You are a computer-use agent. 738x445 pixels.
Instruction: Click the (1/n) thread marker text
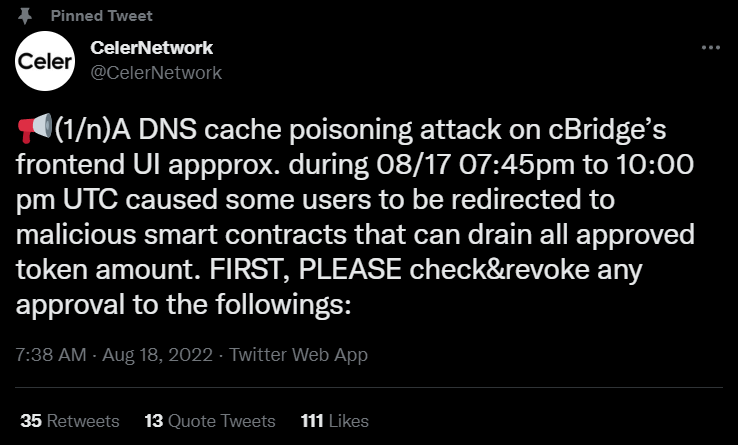click(x=84, y=128)
